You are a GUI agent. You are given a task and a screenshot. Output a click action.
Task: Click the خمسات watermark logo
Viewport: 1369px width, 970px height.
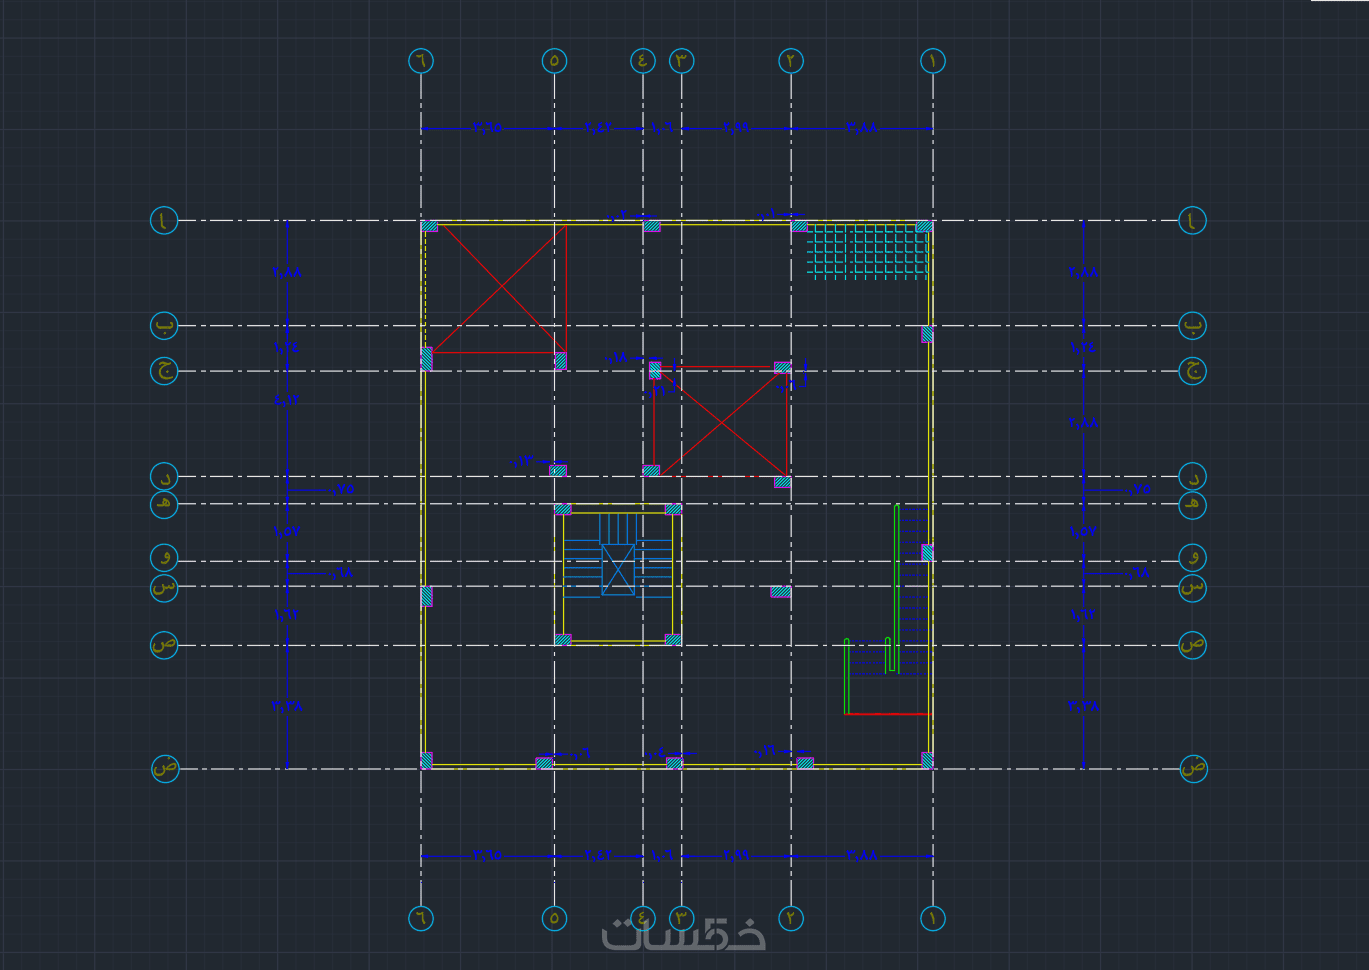684,934
